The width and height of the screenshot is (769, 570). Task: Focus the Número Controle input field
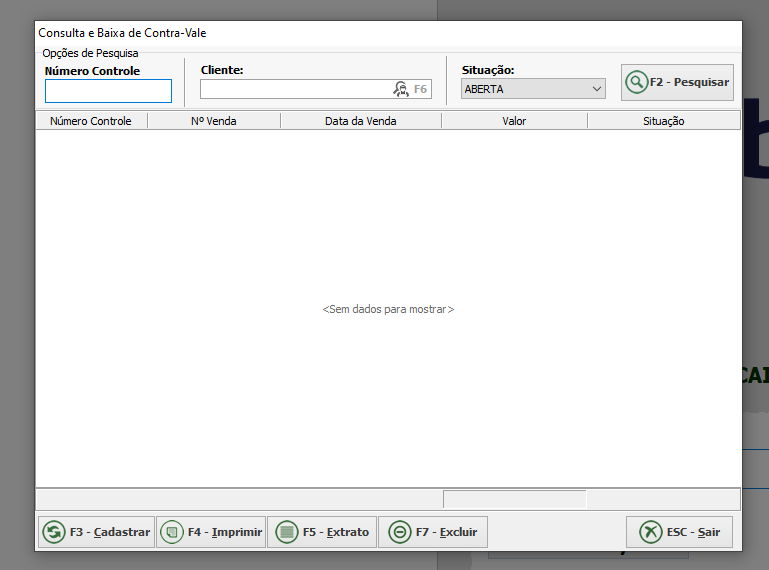click(108, 91)
